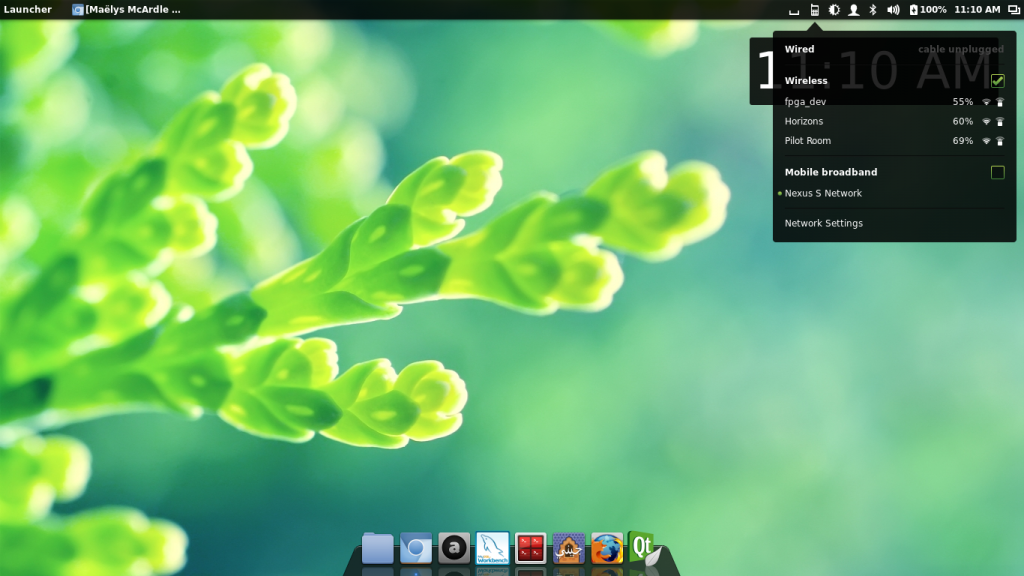Toggle the network indicator menu in panel
1024x576 pixels.
tap(815, 10)
